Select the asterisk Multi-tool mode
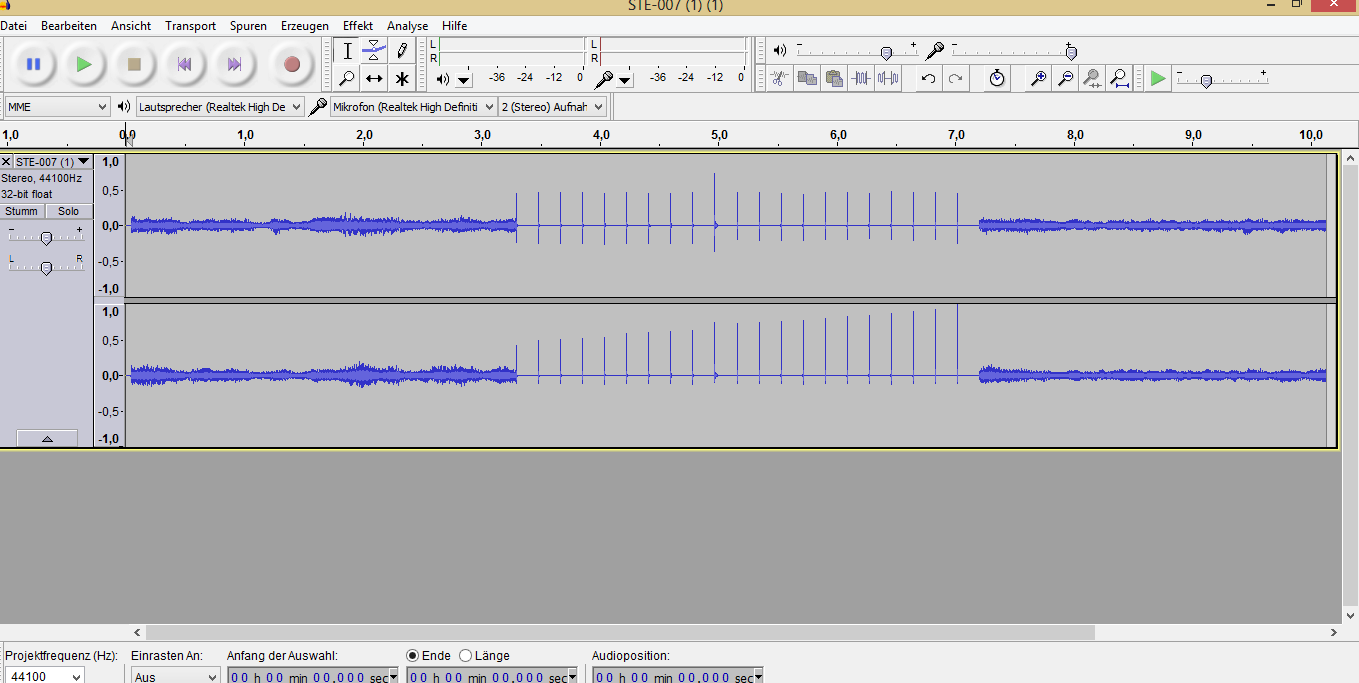This screenshot has width=1359, height=683. pos(401,78)
